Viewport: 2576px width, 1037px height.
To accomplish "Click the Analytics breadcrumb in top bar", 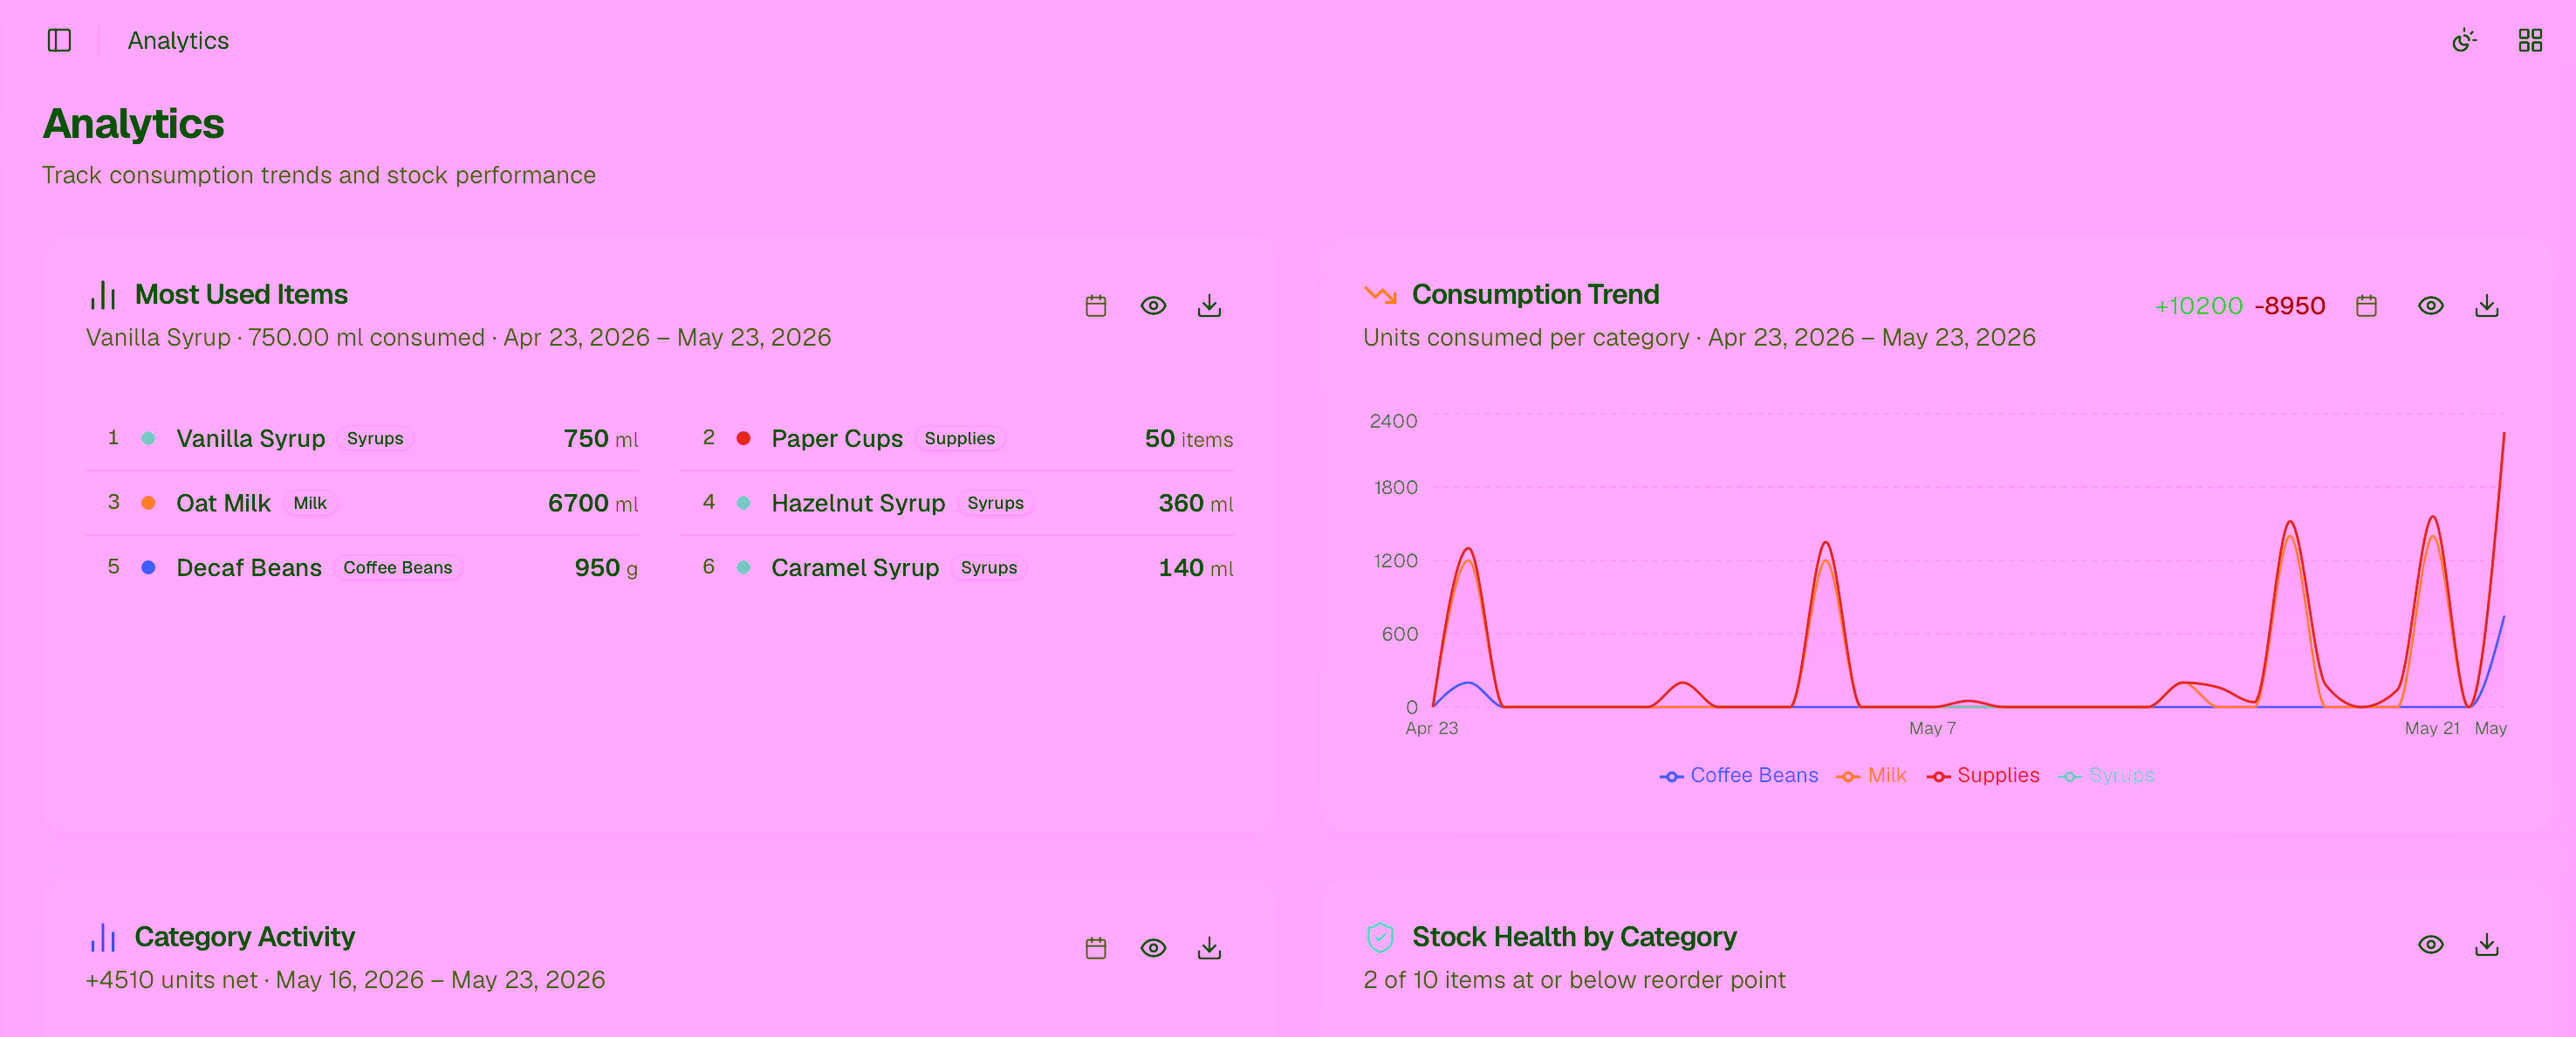I will click(x=178, y=40).
